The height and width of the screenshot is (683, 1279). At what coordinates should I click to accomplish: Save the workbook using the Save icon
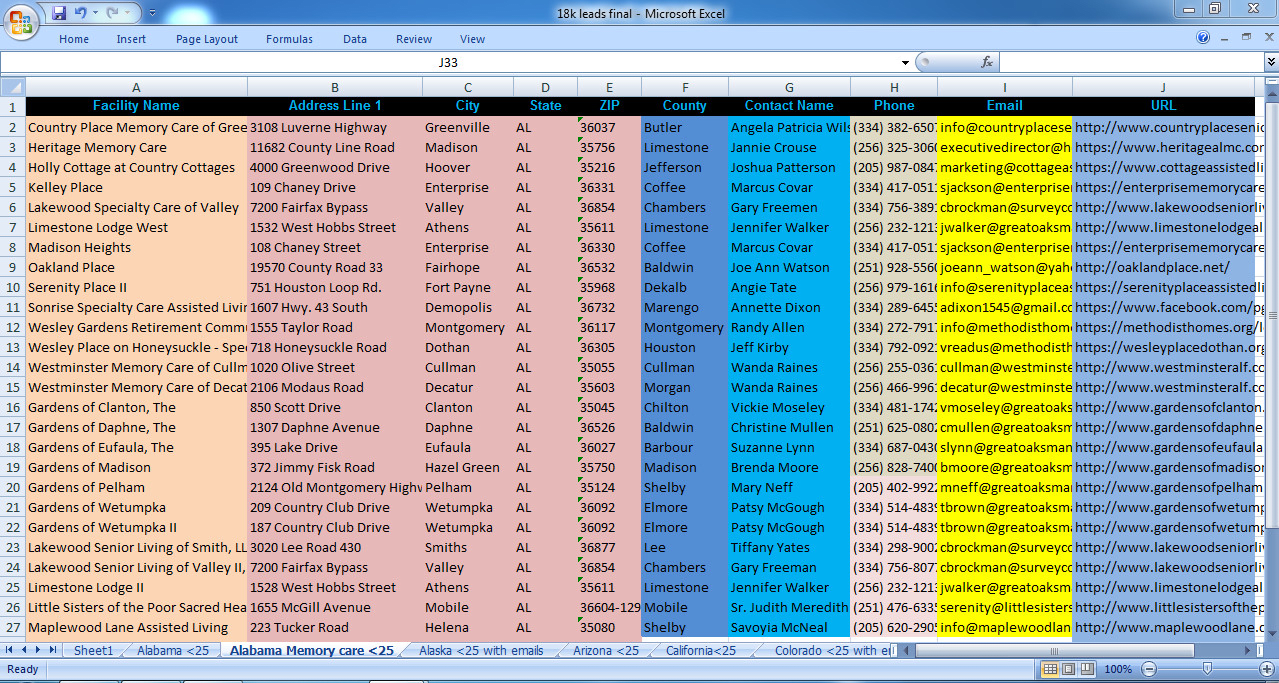point(59,12)
